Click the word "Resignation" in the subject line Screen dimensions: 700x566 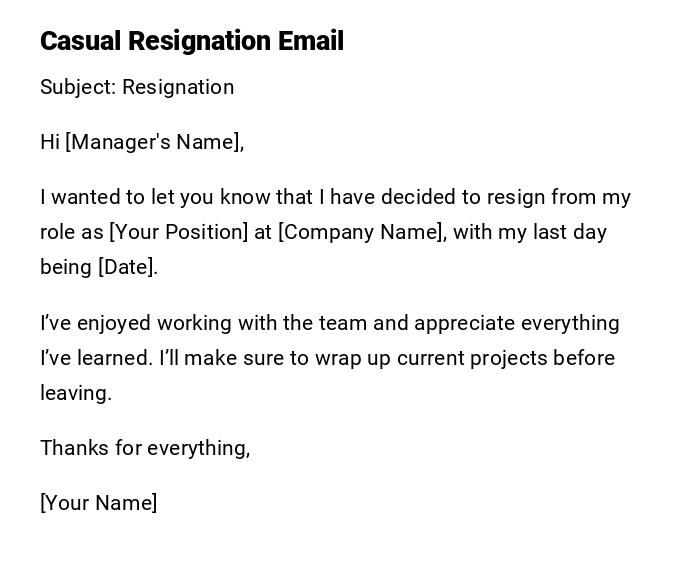tap(178, 87)
